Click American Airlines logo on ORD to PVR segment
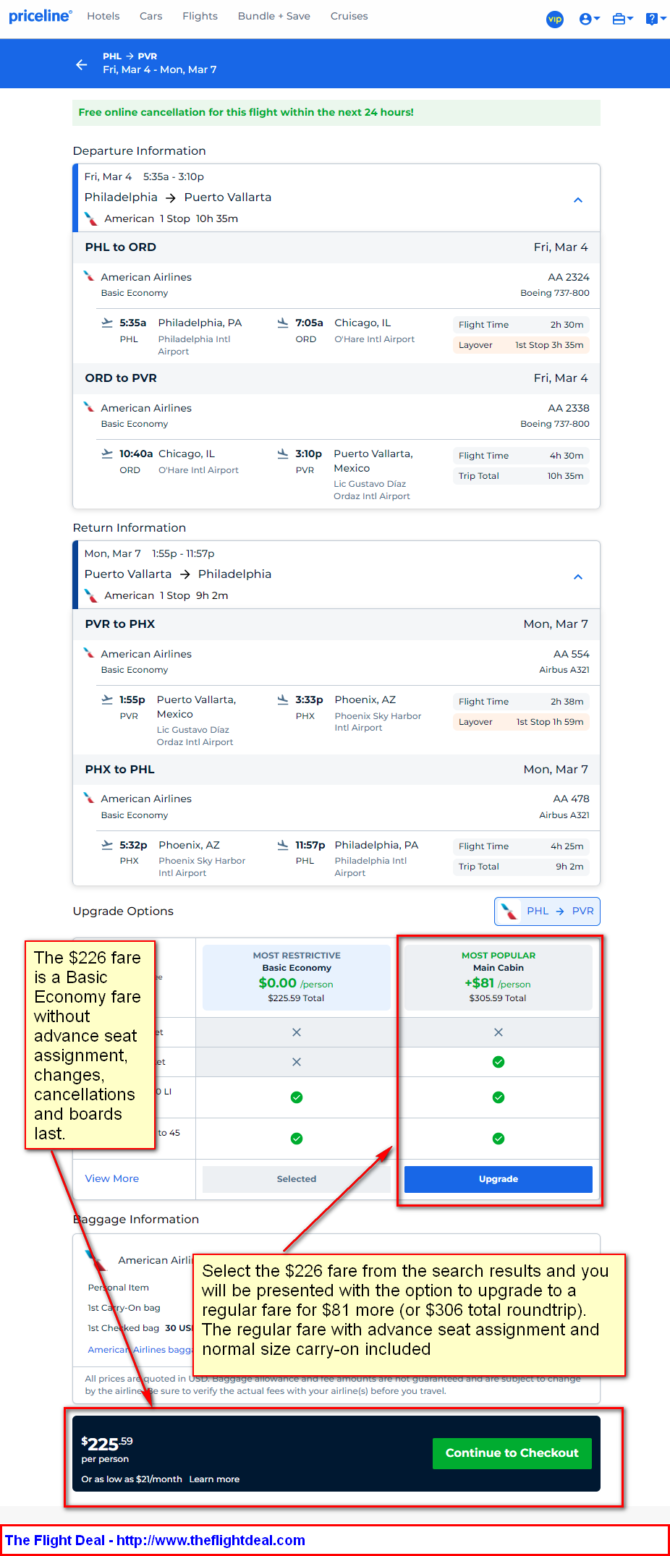Image resolution: width=670 pixels, height=1556 pixels. pos(89,407)
